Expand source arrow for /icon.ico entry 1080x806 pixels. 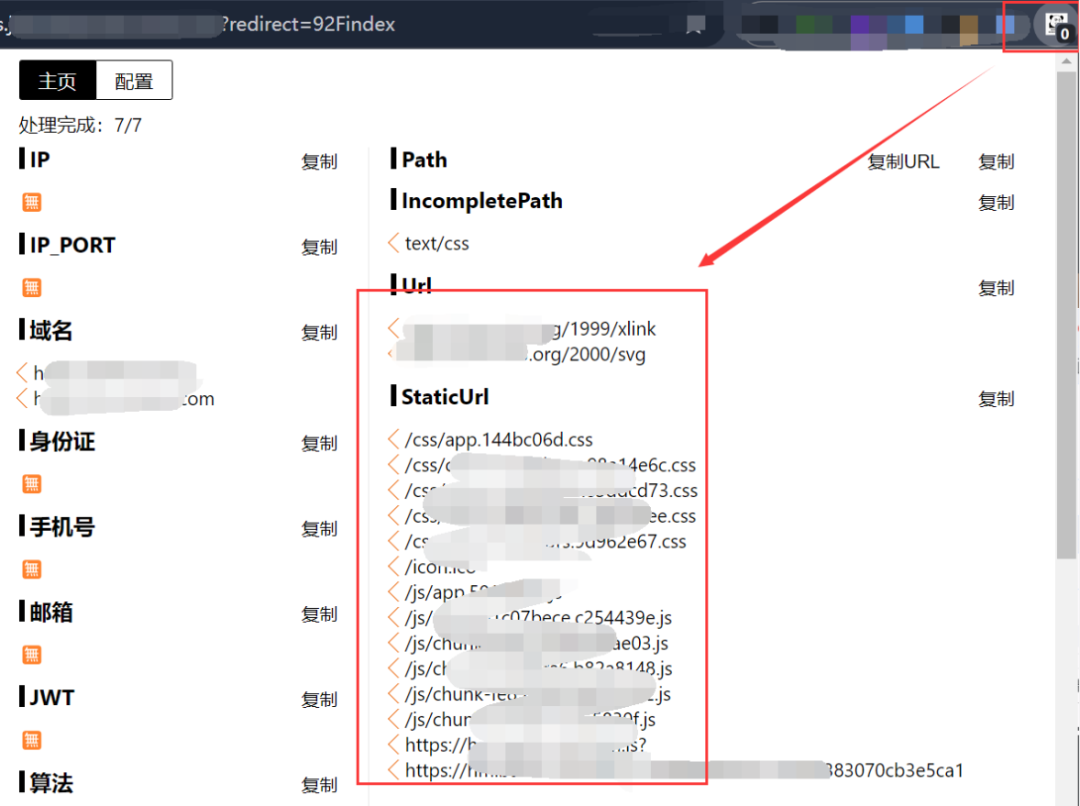pos(393,567)
